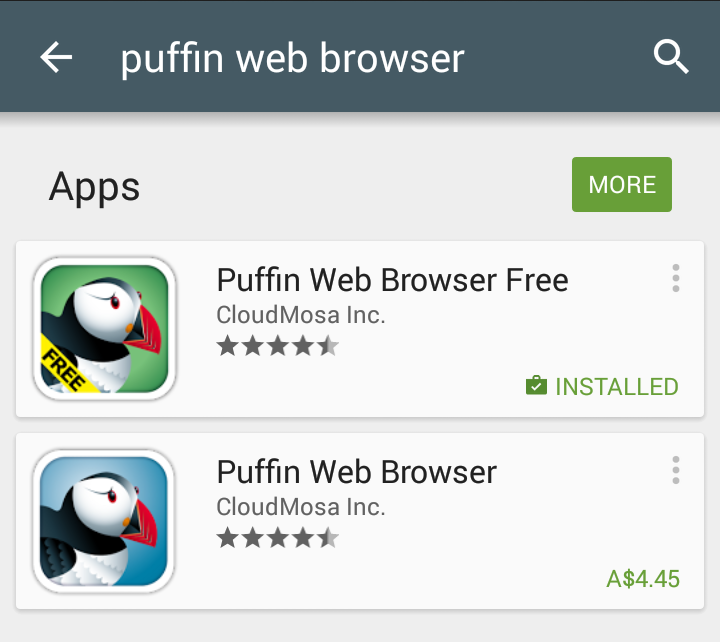
Task: Click the puffin web browser search text
Action: coord(292,59)
